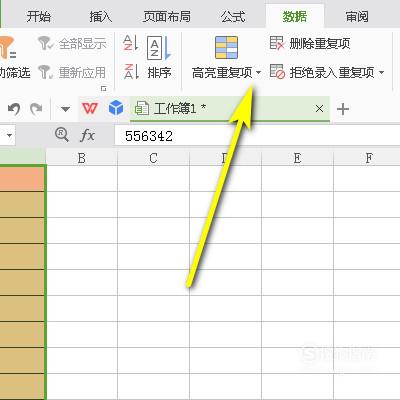Open the large 排序 sort dialog icon

click(159, 48)
